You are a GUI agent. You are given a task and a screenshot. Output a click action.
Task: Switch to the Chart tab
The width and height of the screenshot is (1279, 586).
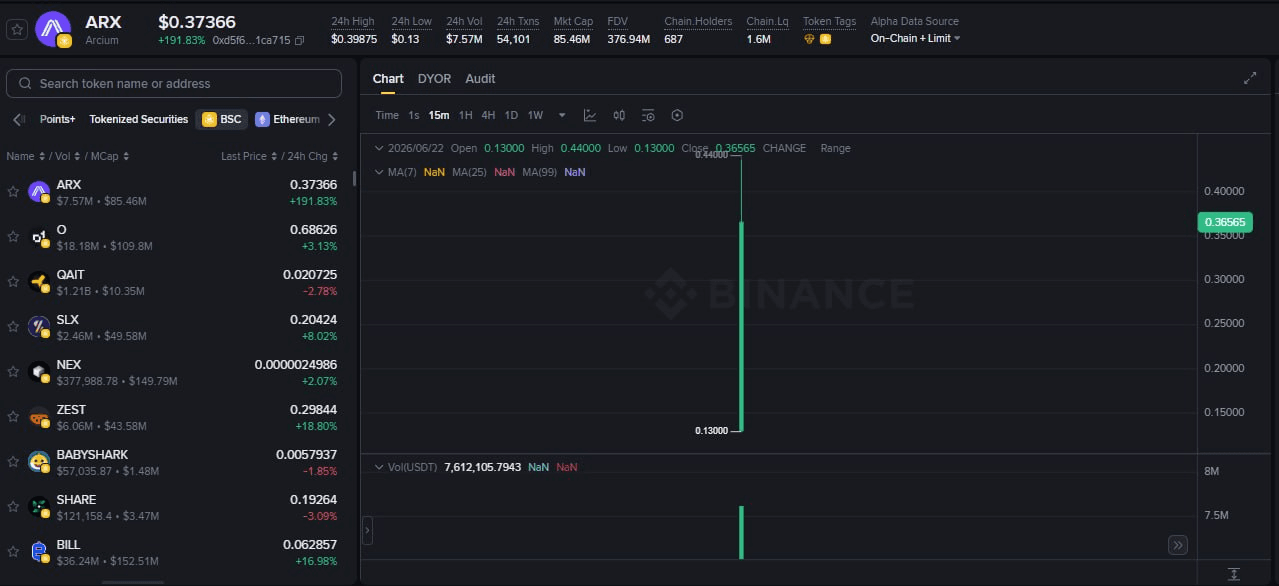click(388, 78)
